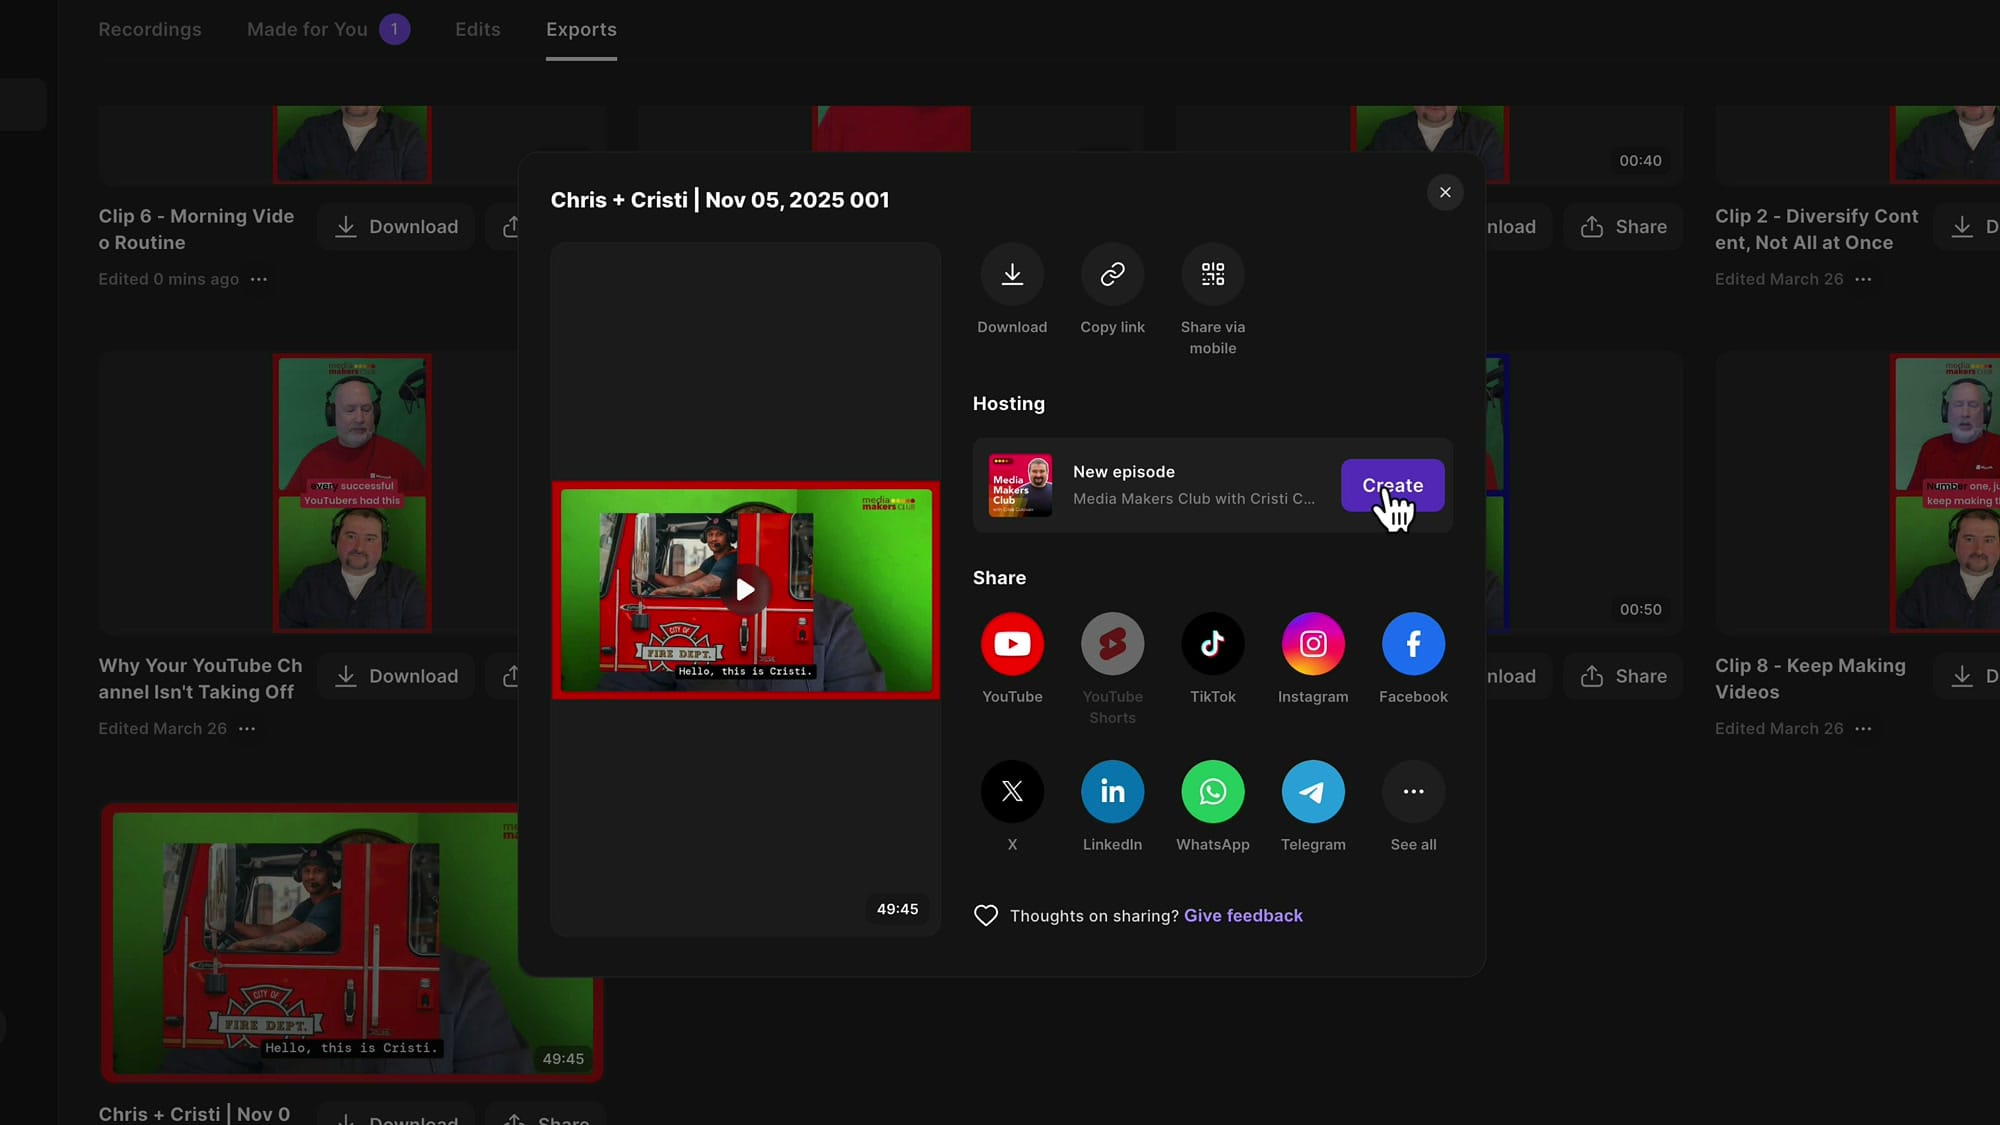Screen dimensions: 2000x1125
Task: Open Share via mobile QR code option
Action: [x=1212, y=274]
